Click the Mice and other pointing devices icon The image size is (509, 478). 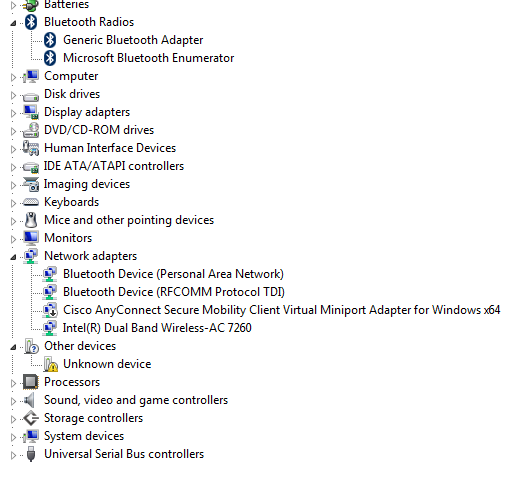click(x=31, y=220)
